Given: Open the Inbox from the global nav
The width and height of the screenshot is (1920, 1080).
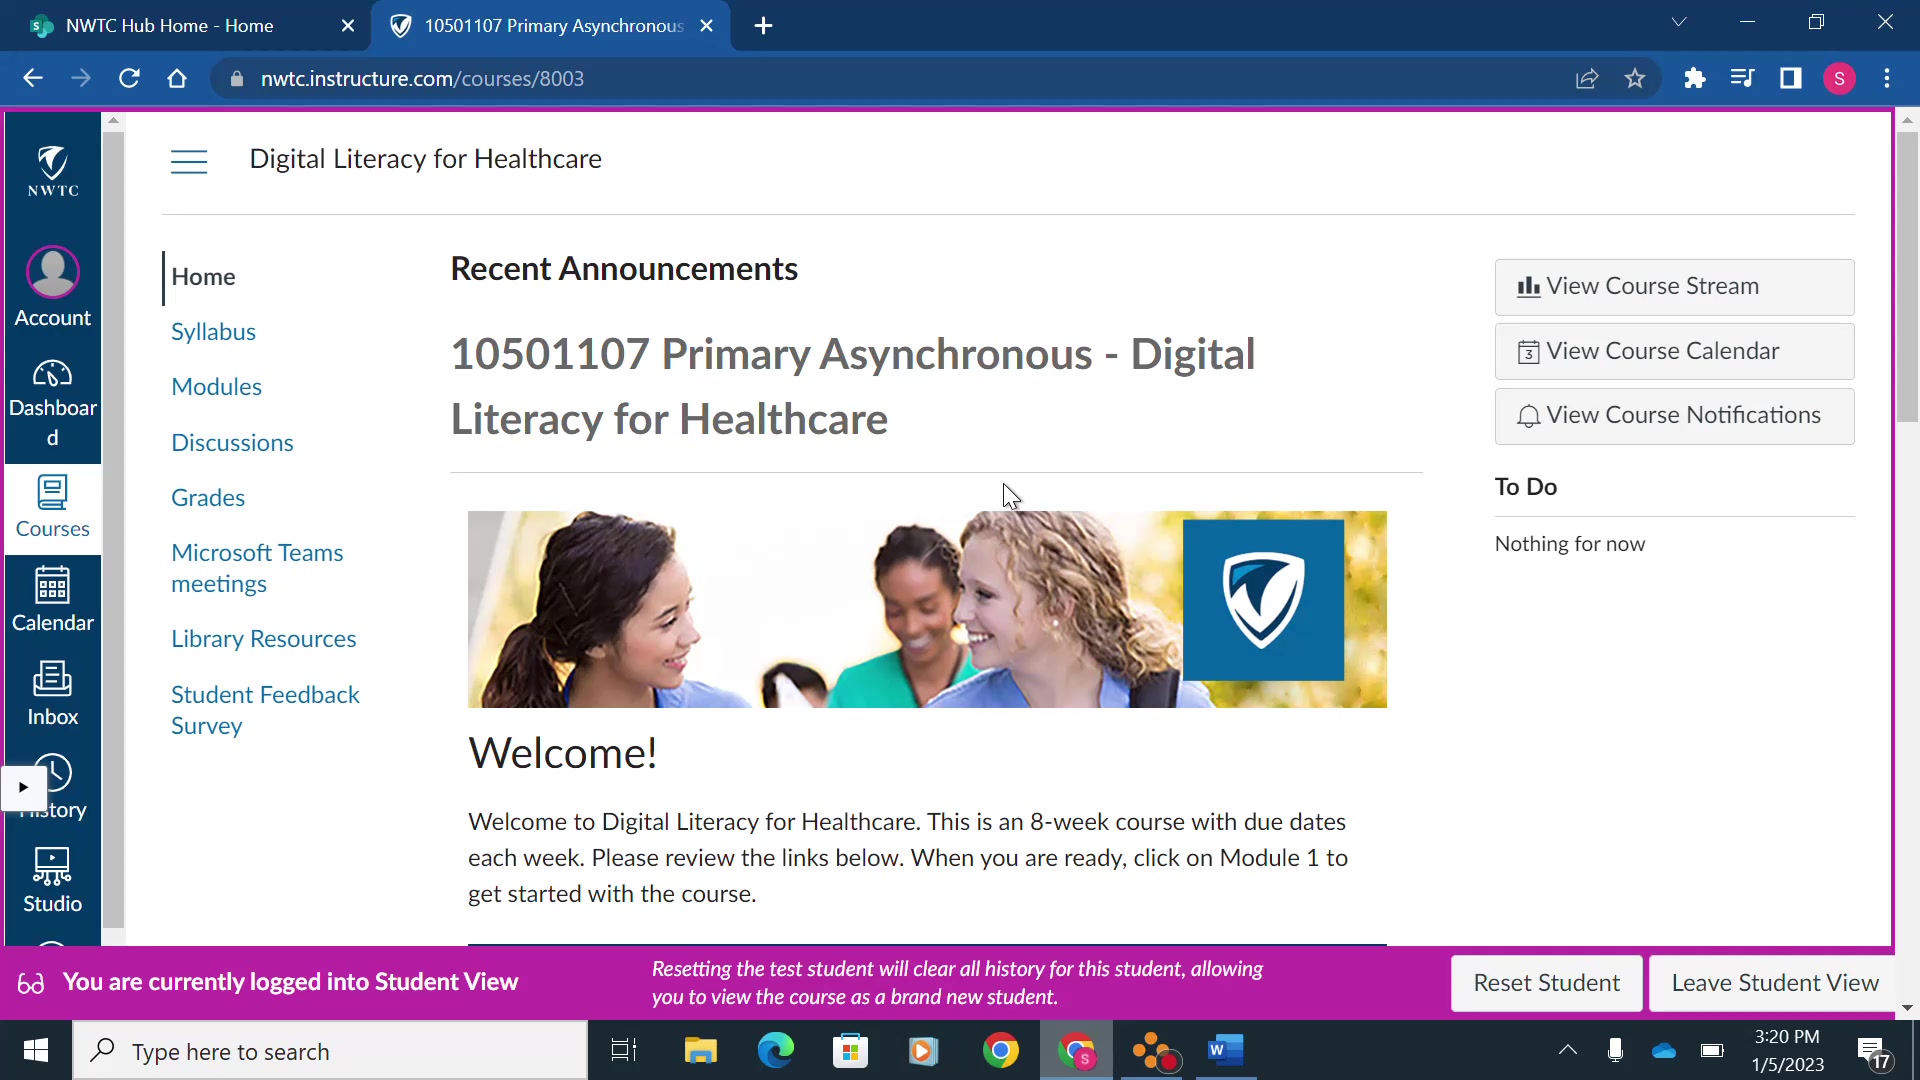Looking at the screenshot, I should click(x=53, y=693).
